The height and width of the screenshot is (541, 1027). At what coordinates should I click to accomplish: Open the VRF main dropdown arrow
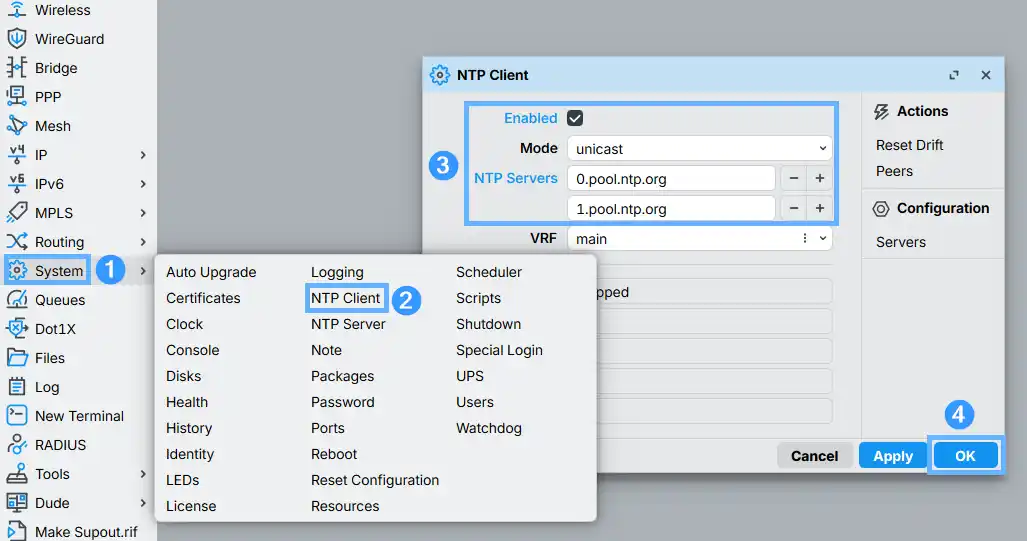click(823, 238)
